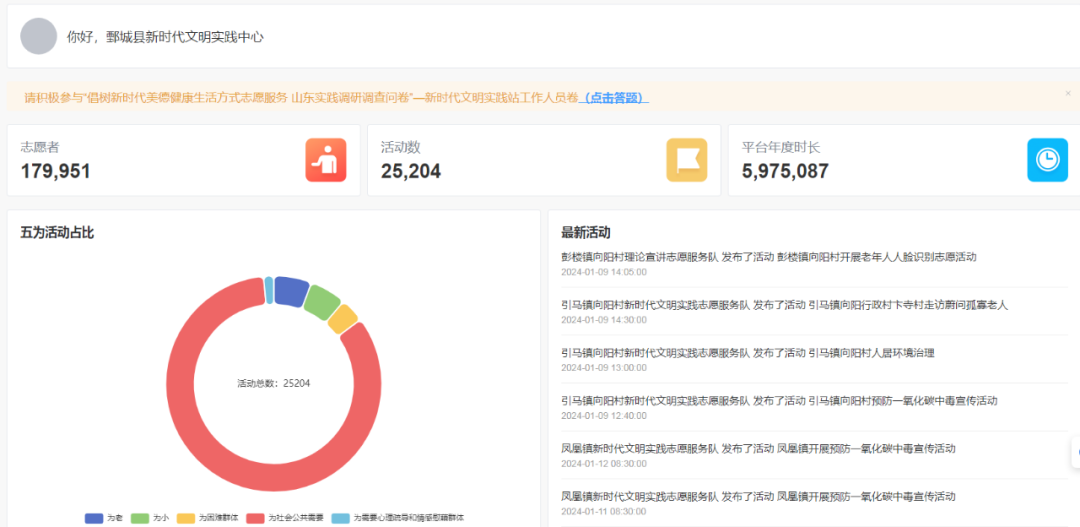Toggle the 为社会公共需要 red legend item
This screenshot has width=1080, height=527.
point(285,517)
